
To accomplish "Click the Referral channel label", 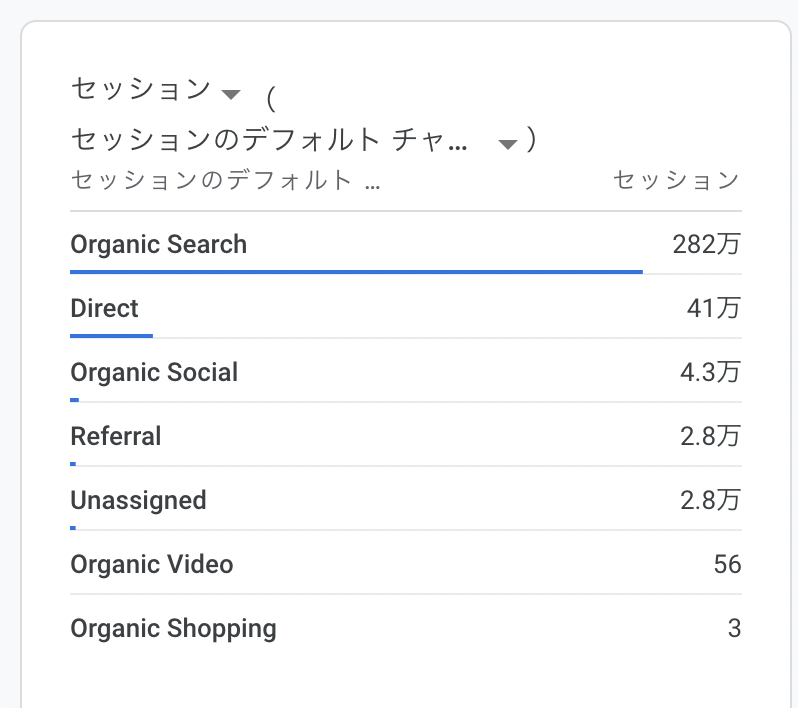I will [116, 437].
